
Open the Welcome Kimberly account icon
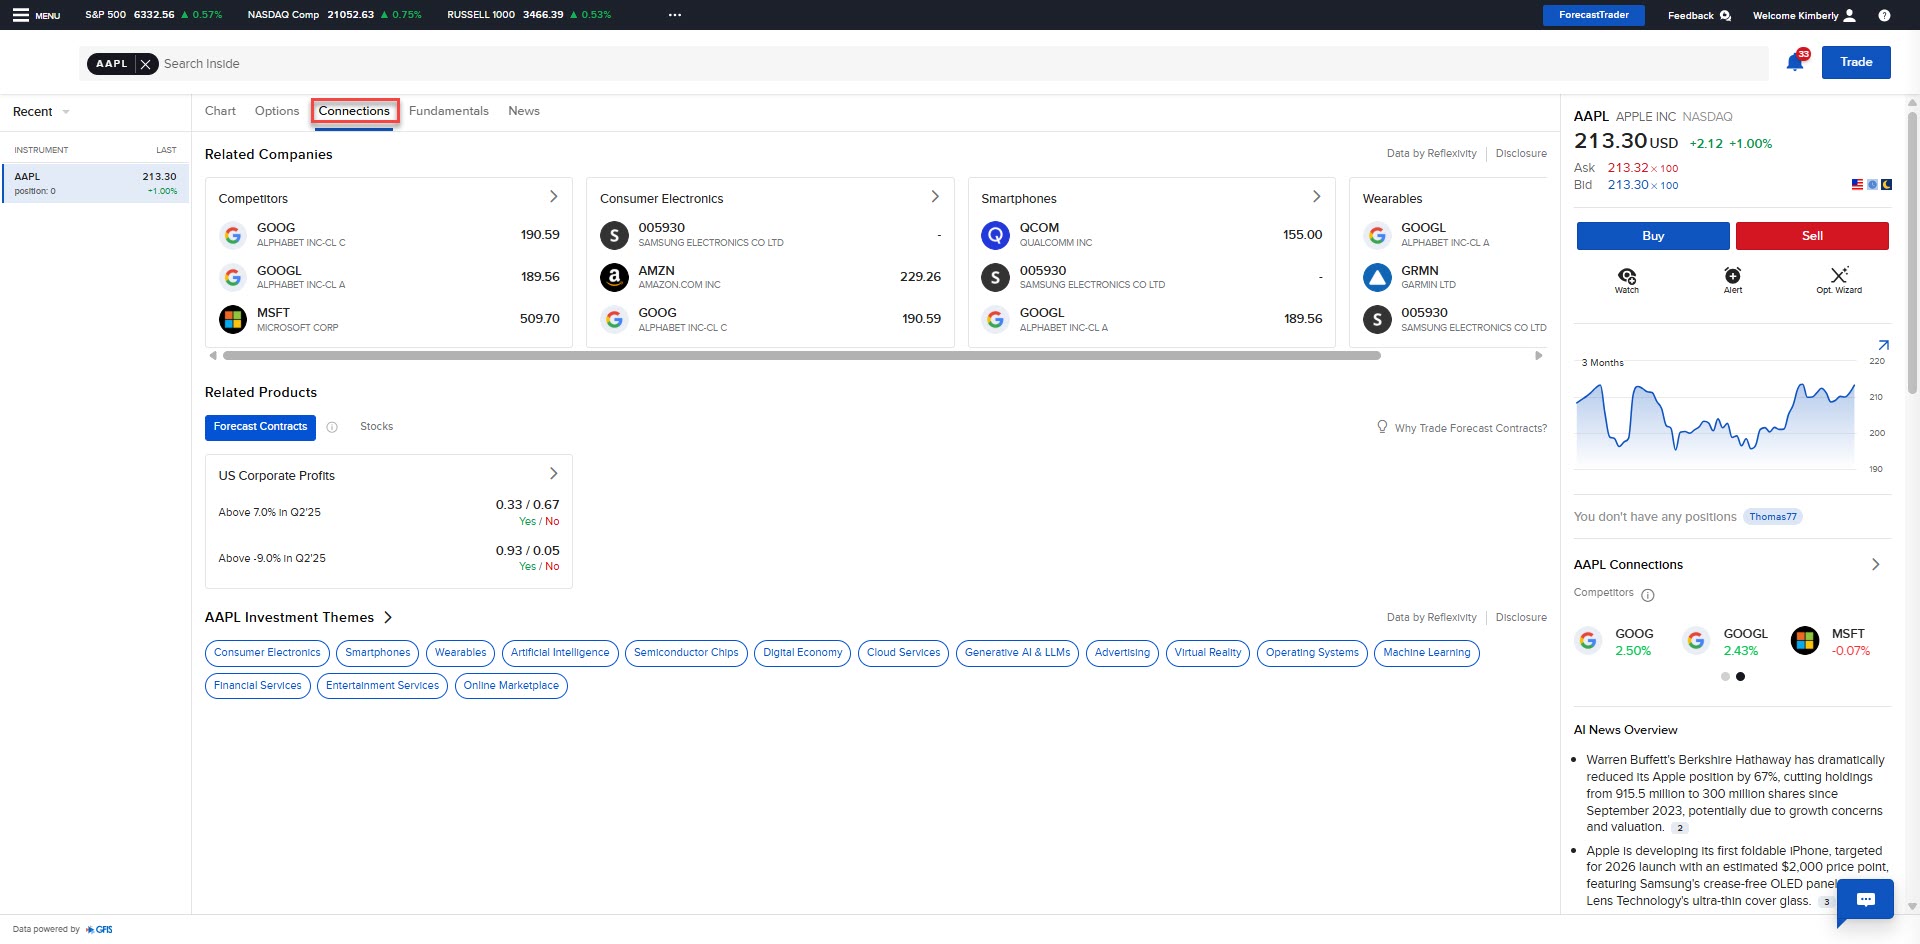(1849, 15)
